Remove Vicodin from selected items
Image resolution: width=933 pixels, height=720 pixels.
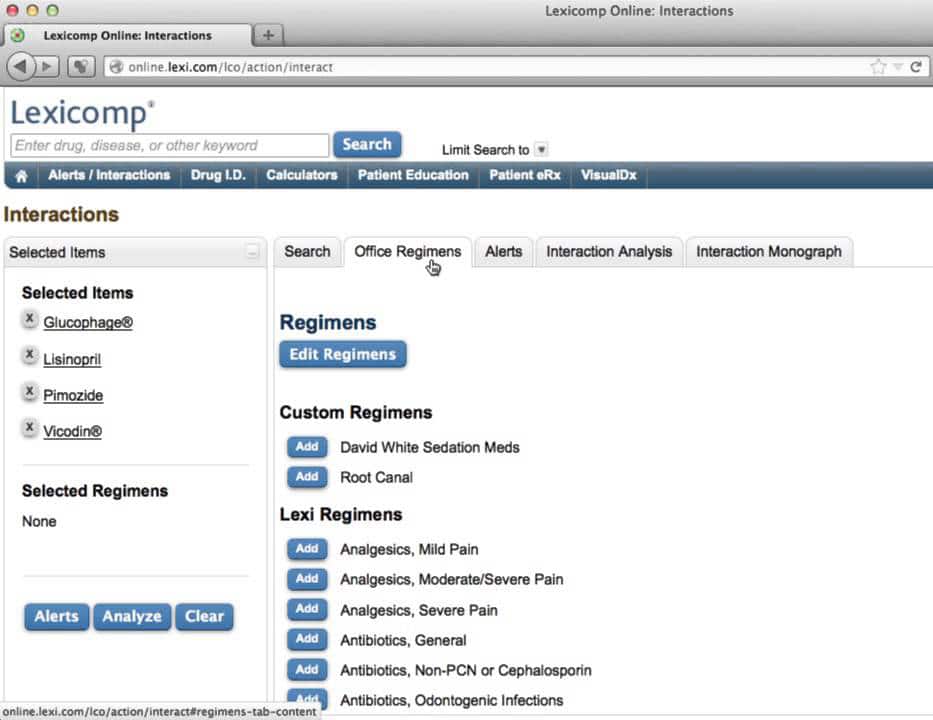(x=29, y=427)
